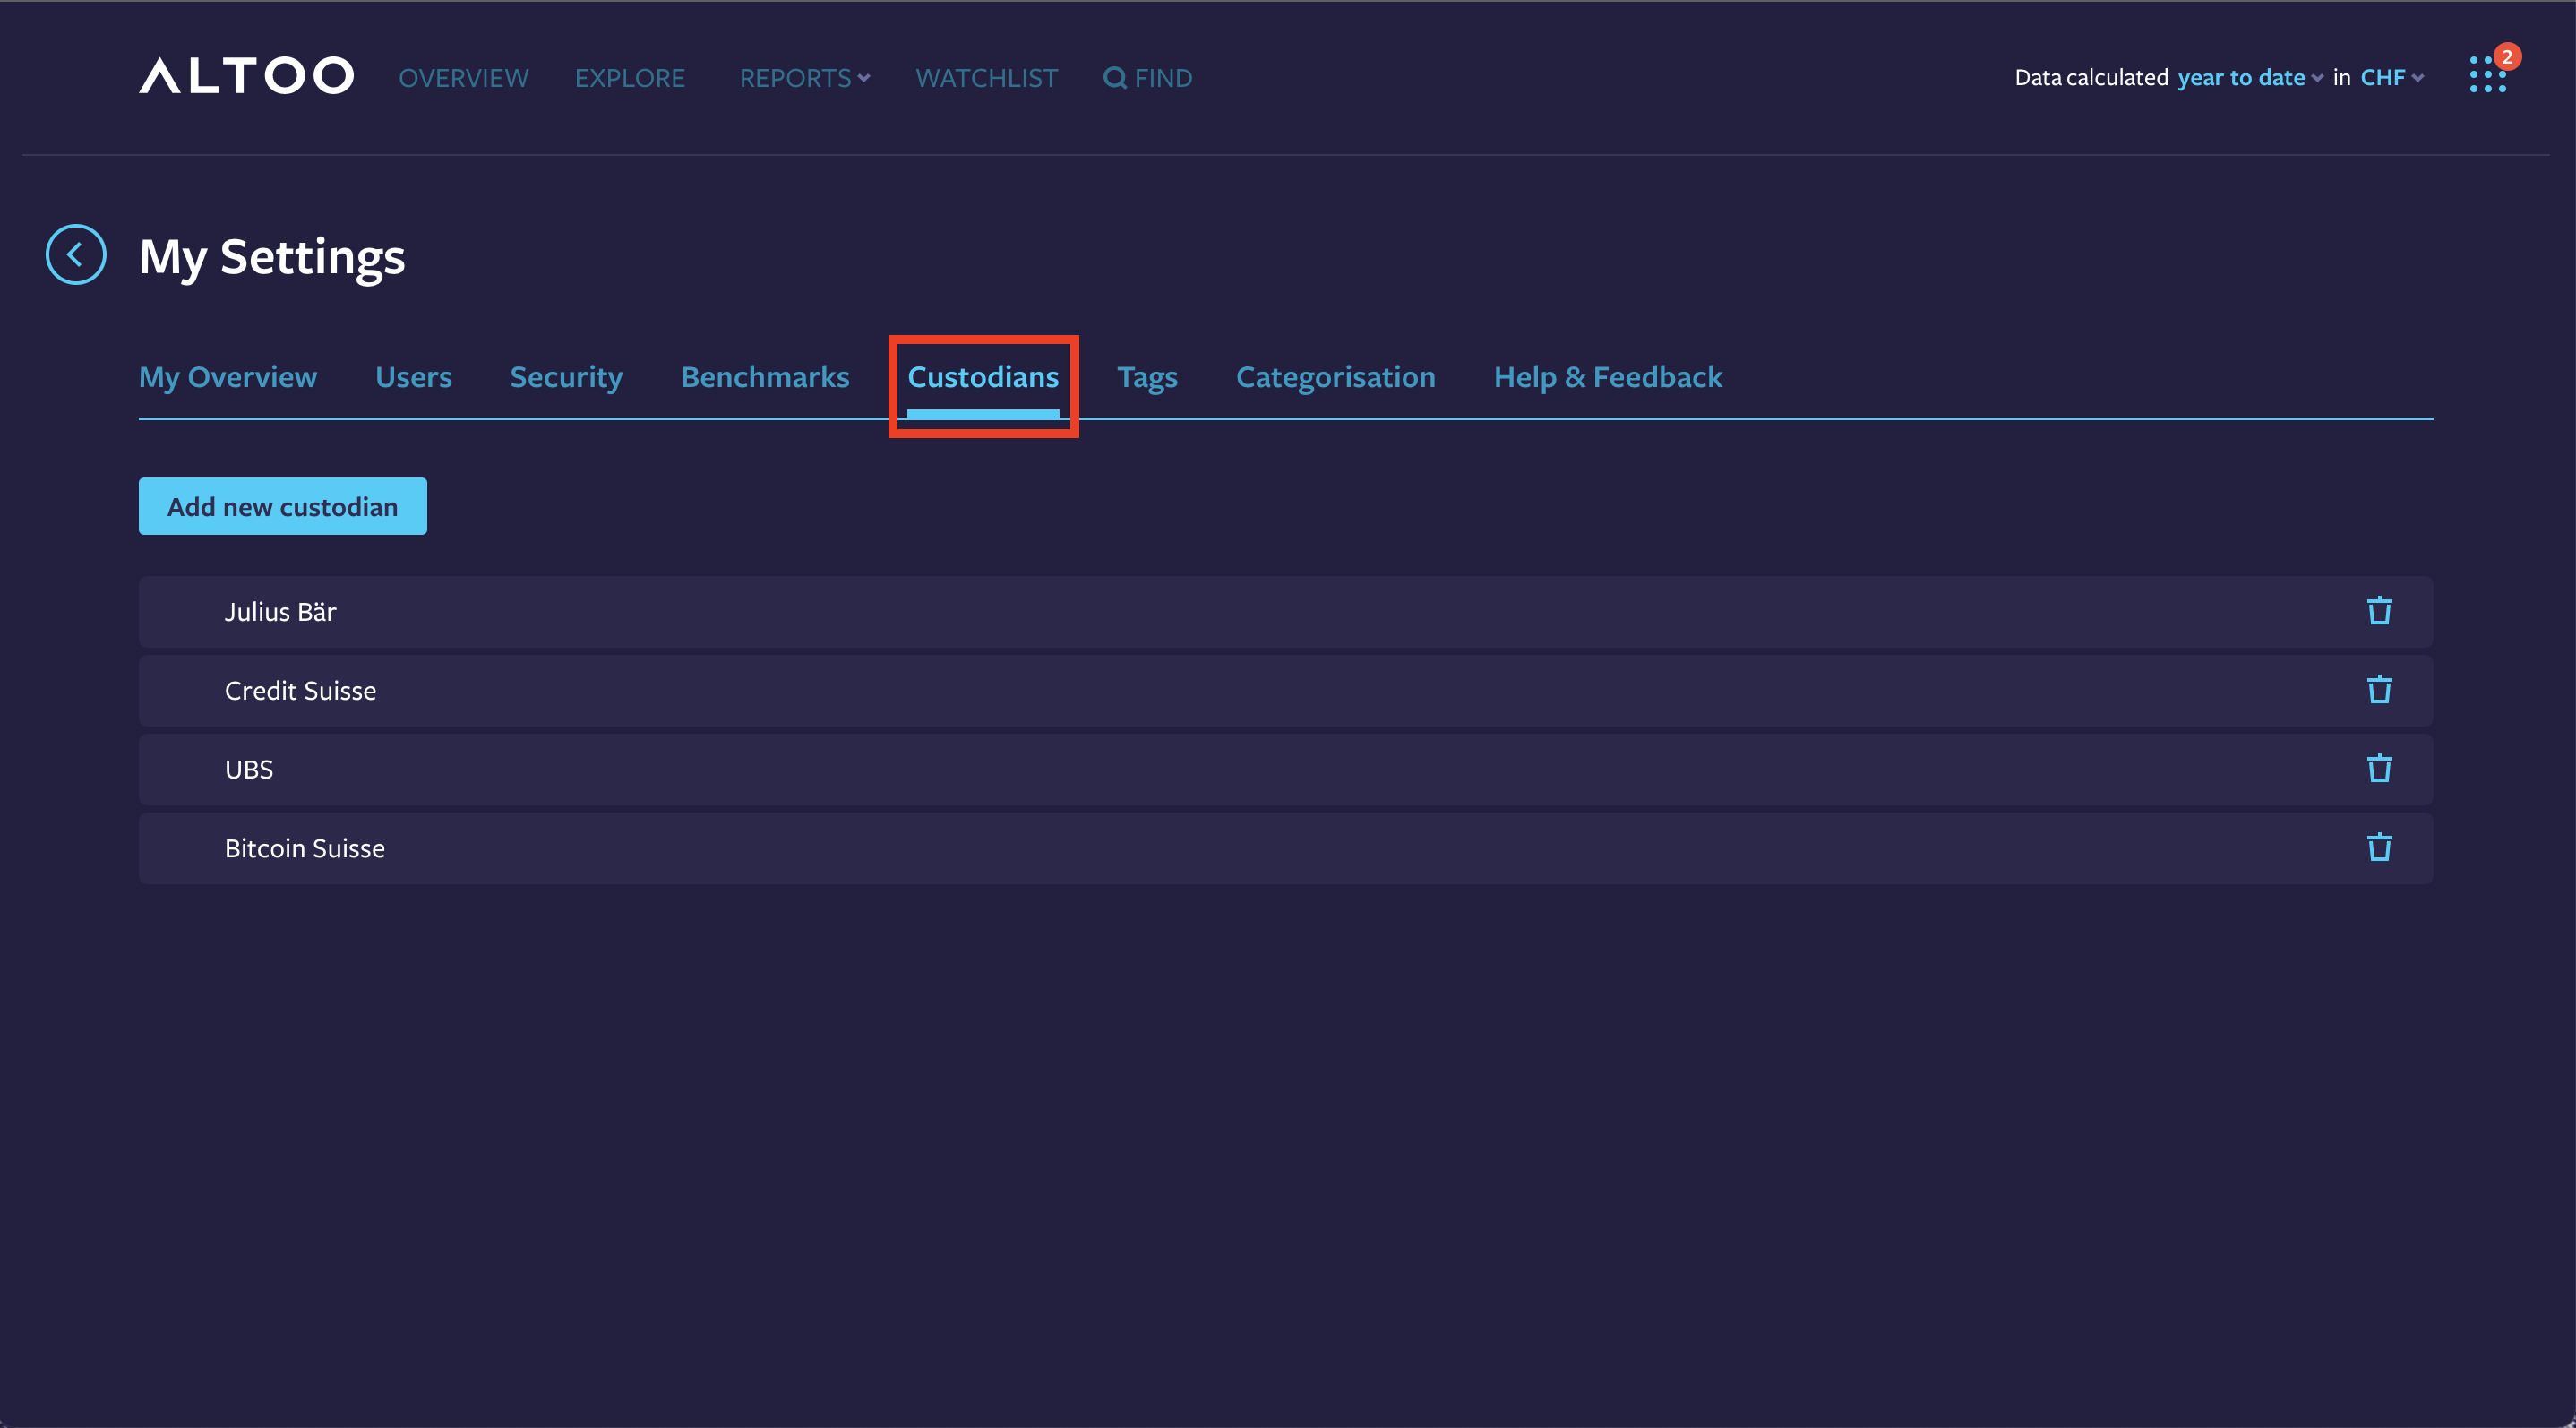
Task: Delete the UBS custodian
Action: coord(2380,769)
